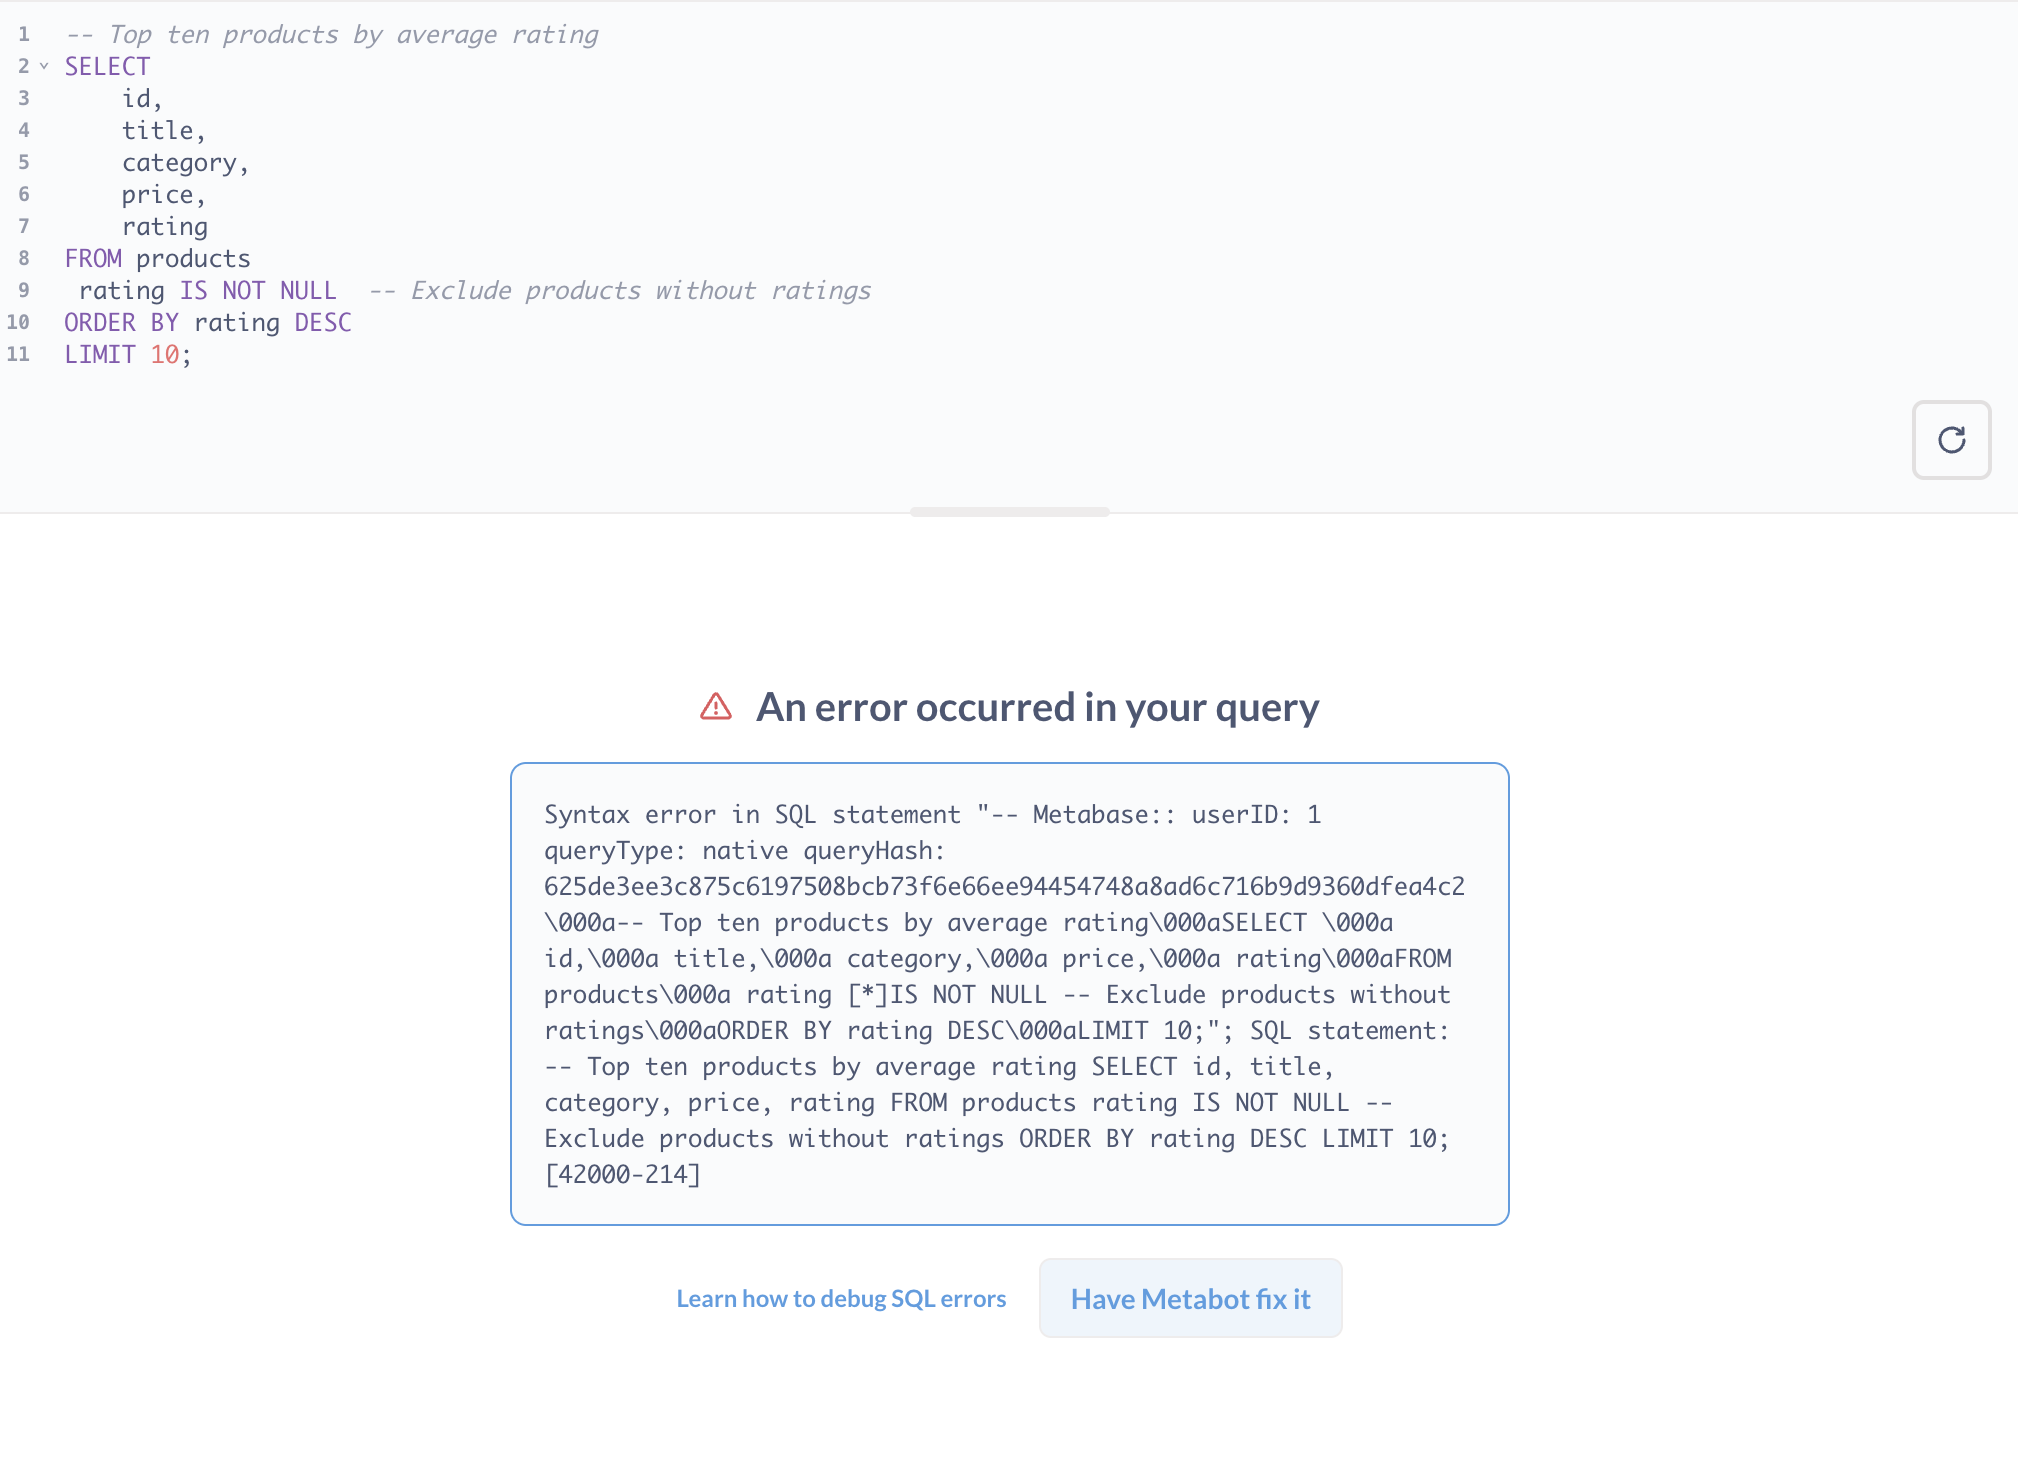
Task: Click 'FROM products' on line 8
Action: click(156, 258)
